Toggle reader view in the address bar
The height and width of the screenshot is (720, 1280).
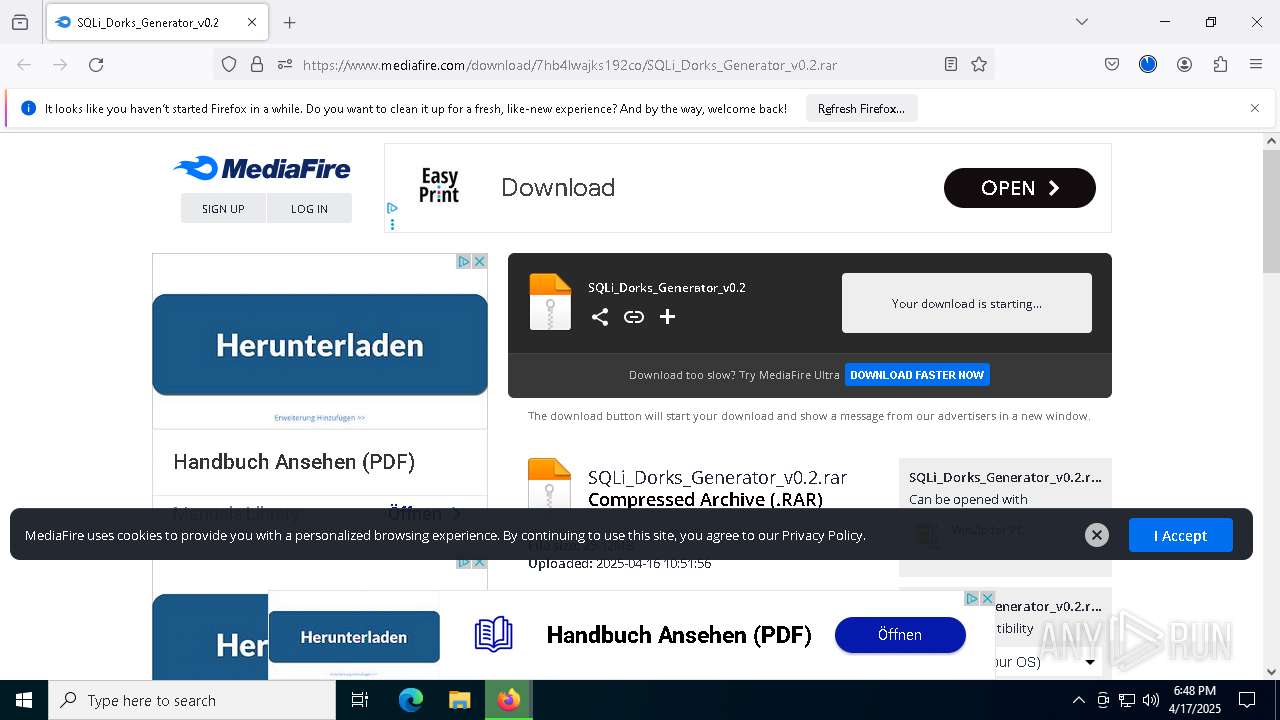pos(951,64)
